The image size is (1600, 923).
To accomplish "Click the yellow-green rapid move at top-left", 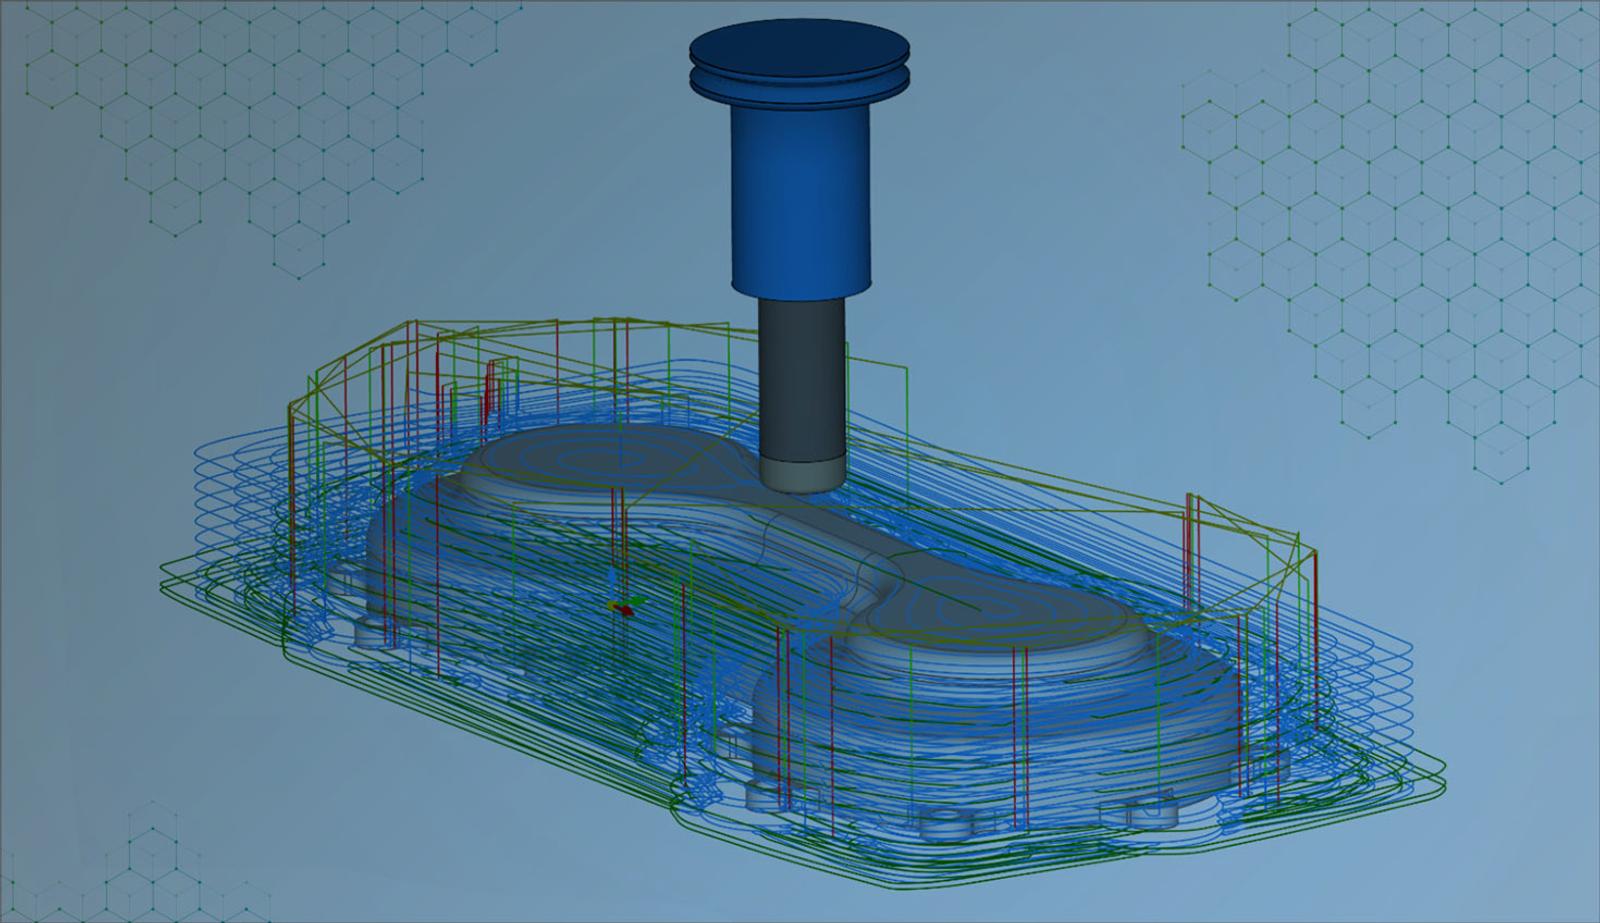I will (x=350, y=362).
